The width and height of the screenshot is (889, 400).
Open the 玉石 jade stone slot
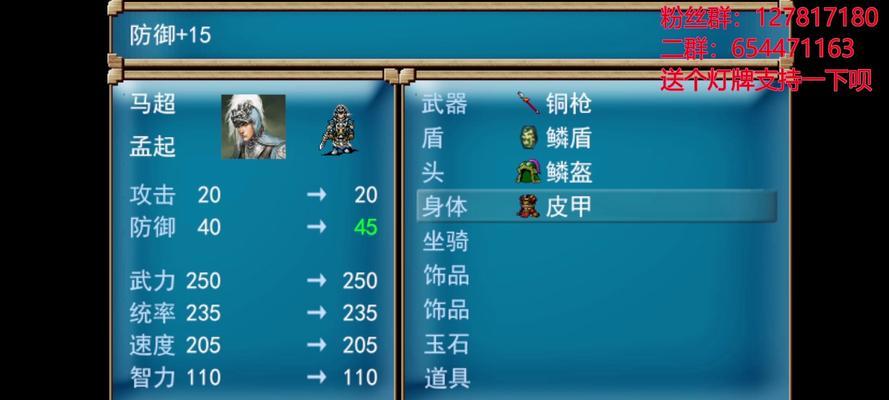click(596, 344)
